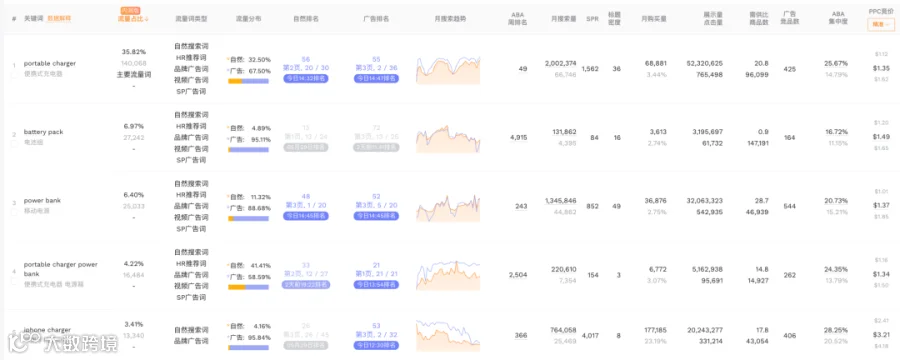Open the power bank keyword in row 3
Screen dimensions: 900x360
point(42,201)
